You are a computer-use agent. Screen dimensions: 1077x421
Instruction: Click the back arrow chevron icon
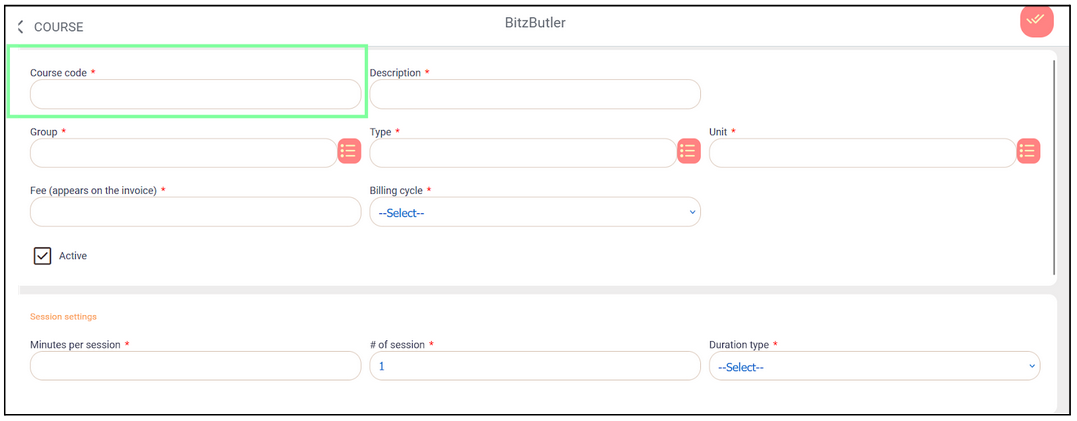pyautogui.click(x=20, y=27)
